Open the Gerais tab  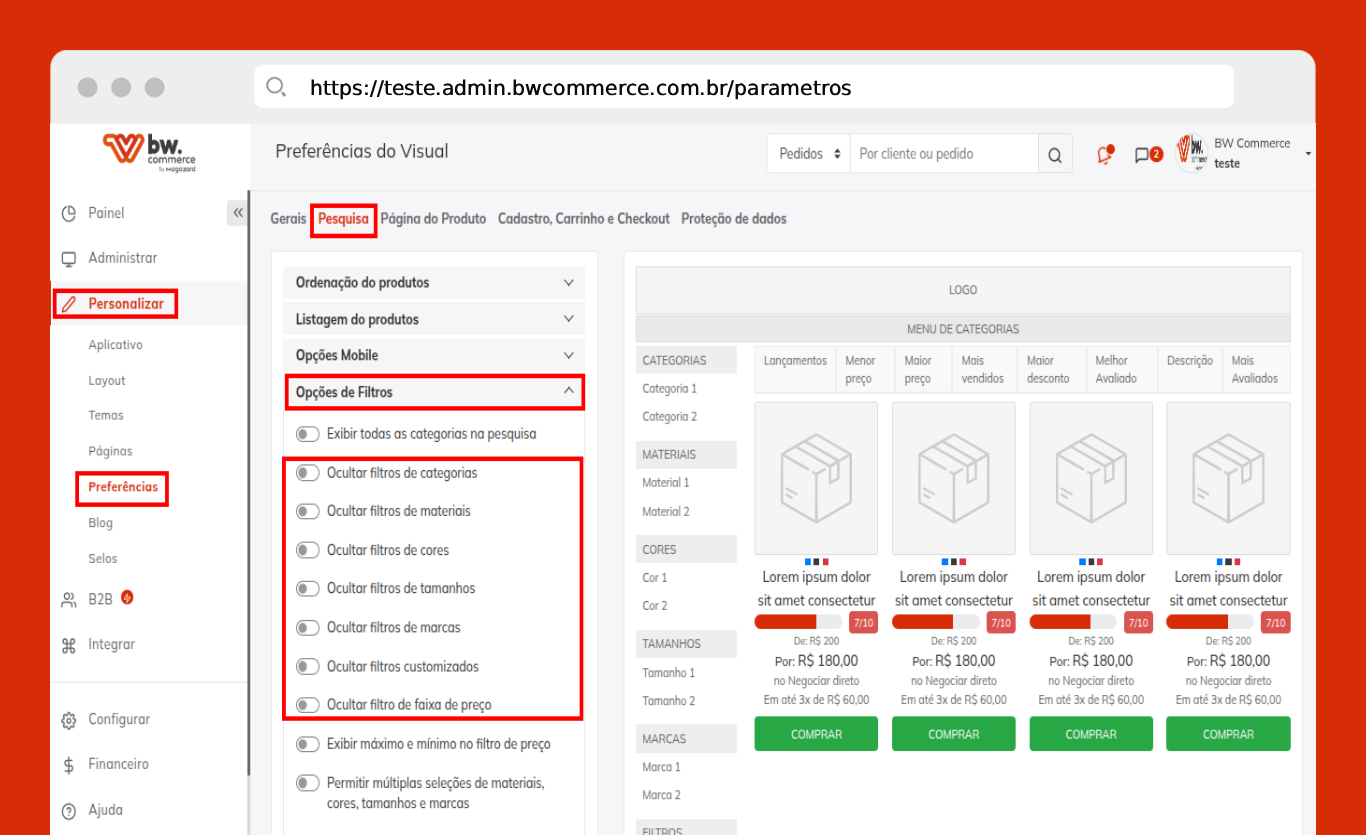point(288,219)
